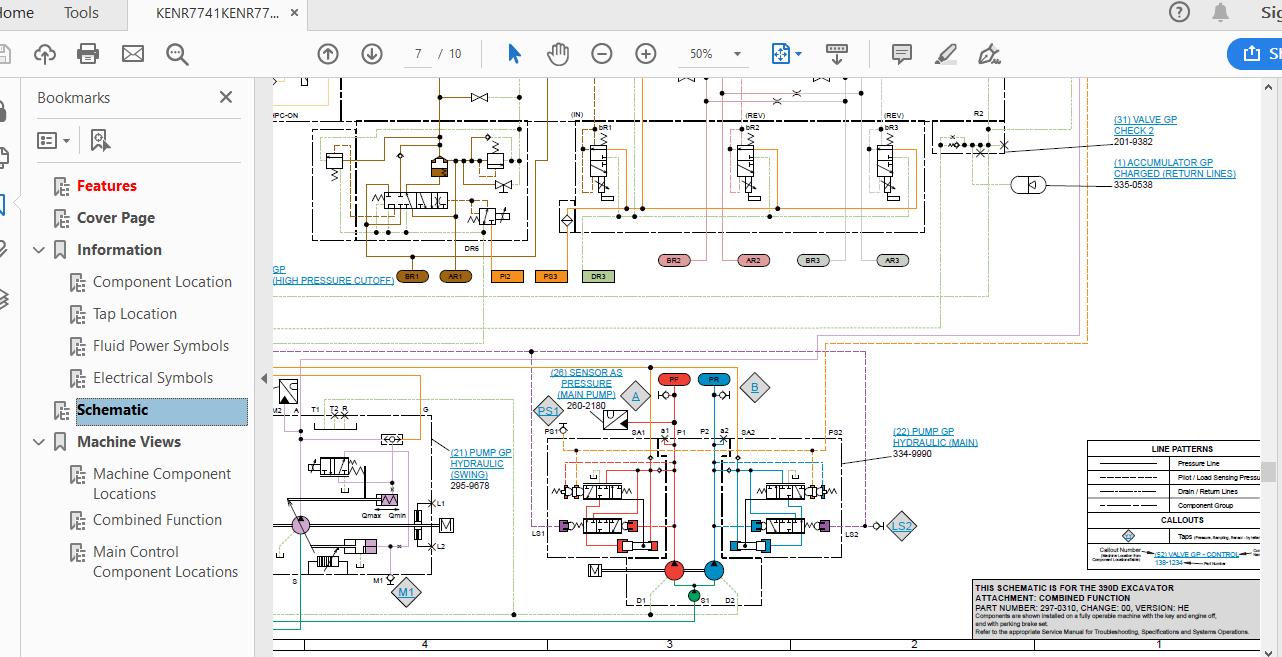
Task: Click the Pump GP Hydraulic (Main) link
Action: (934, 437)
